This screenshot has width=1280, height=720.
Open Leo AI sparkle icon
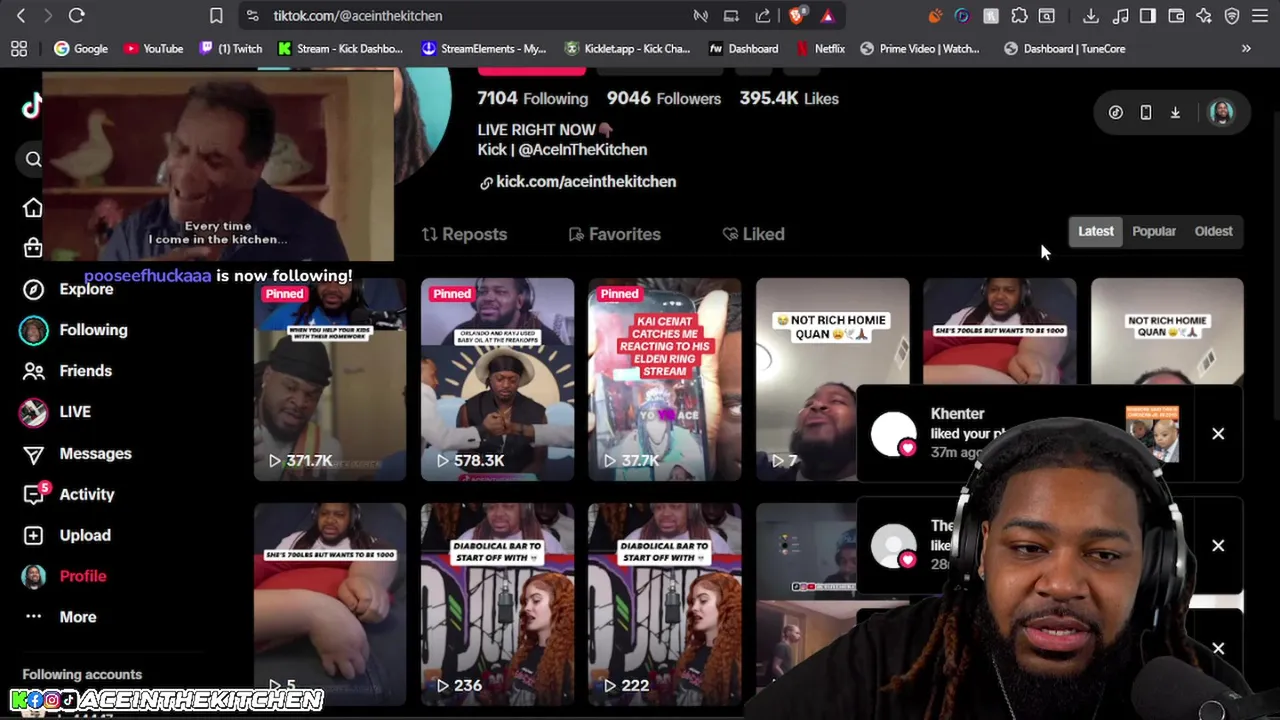pos(1204,16)
